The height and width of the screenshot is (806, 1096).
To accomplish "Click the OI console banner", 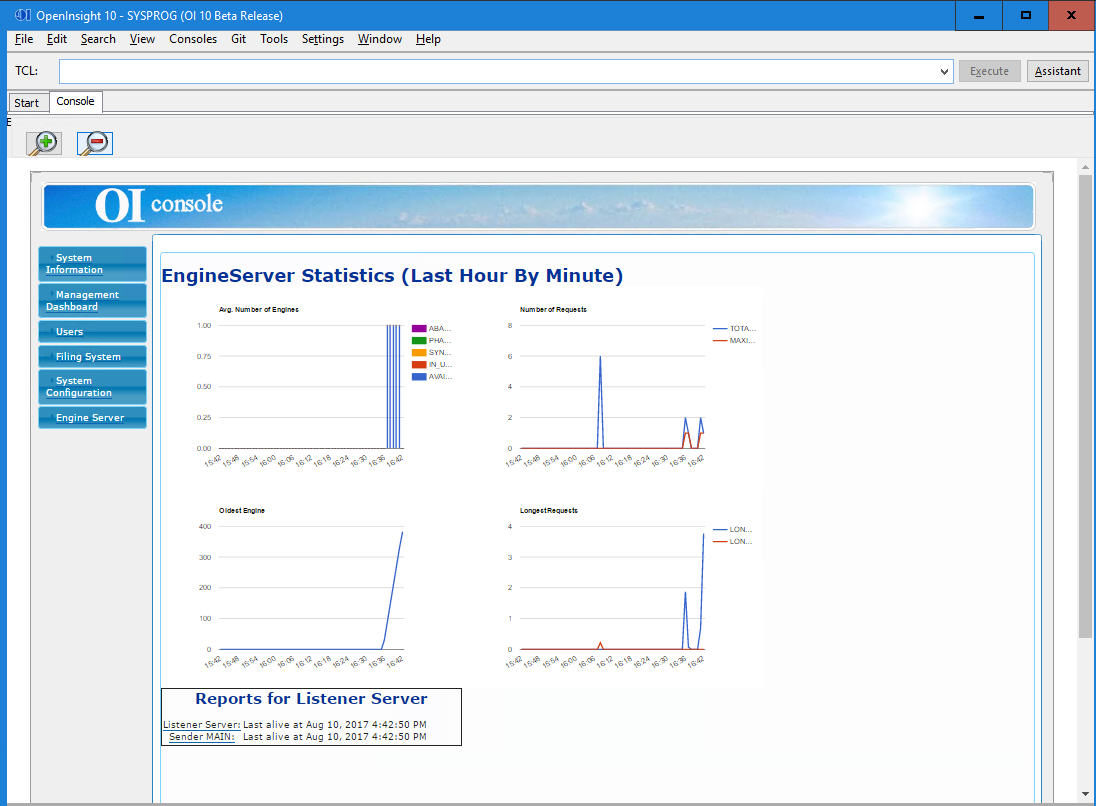I will [x=538, y=206].
